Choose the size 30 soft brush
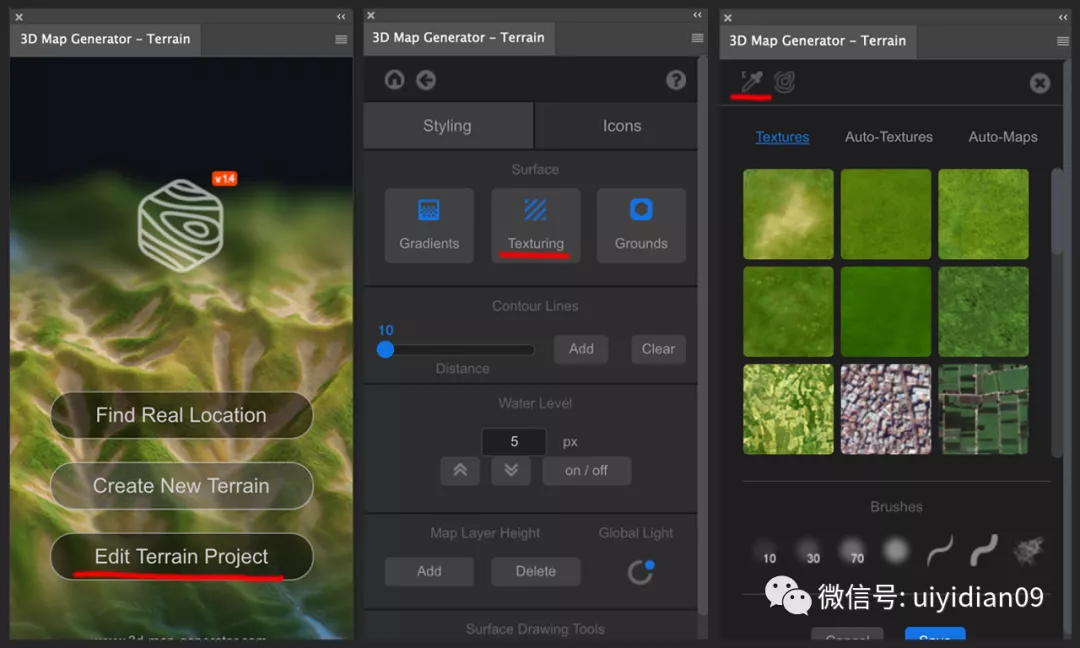This screenshot has width=1080, height=648. pos(809,552)
